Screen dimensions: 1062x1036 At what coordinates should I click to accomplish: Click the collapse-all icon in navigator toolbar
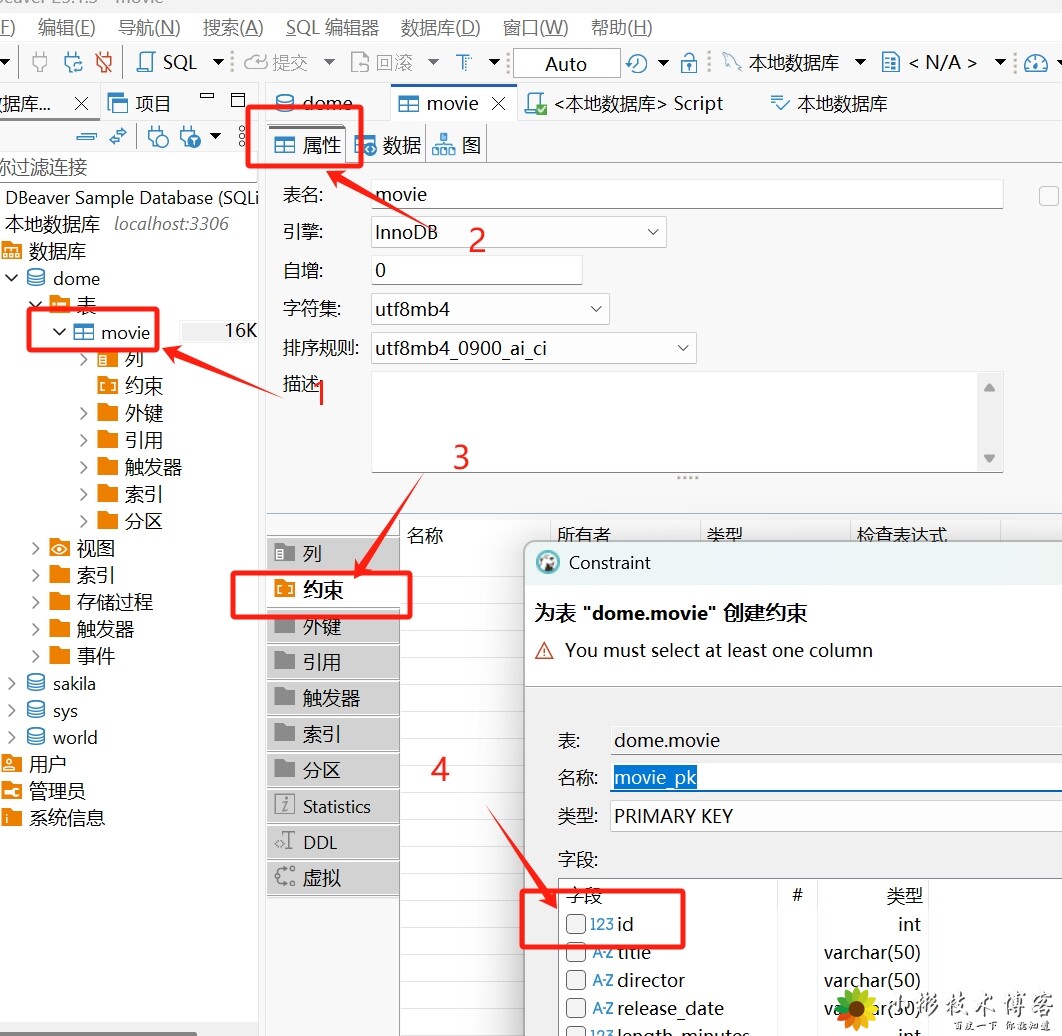tap(86, 136)
